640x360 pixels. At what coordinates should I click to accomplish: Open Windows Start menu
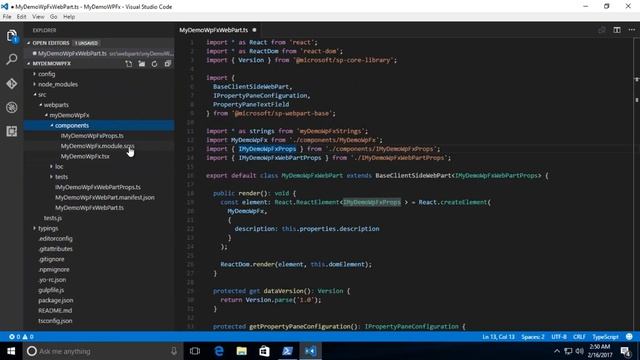tap(11, 351)
